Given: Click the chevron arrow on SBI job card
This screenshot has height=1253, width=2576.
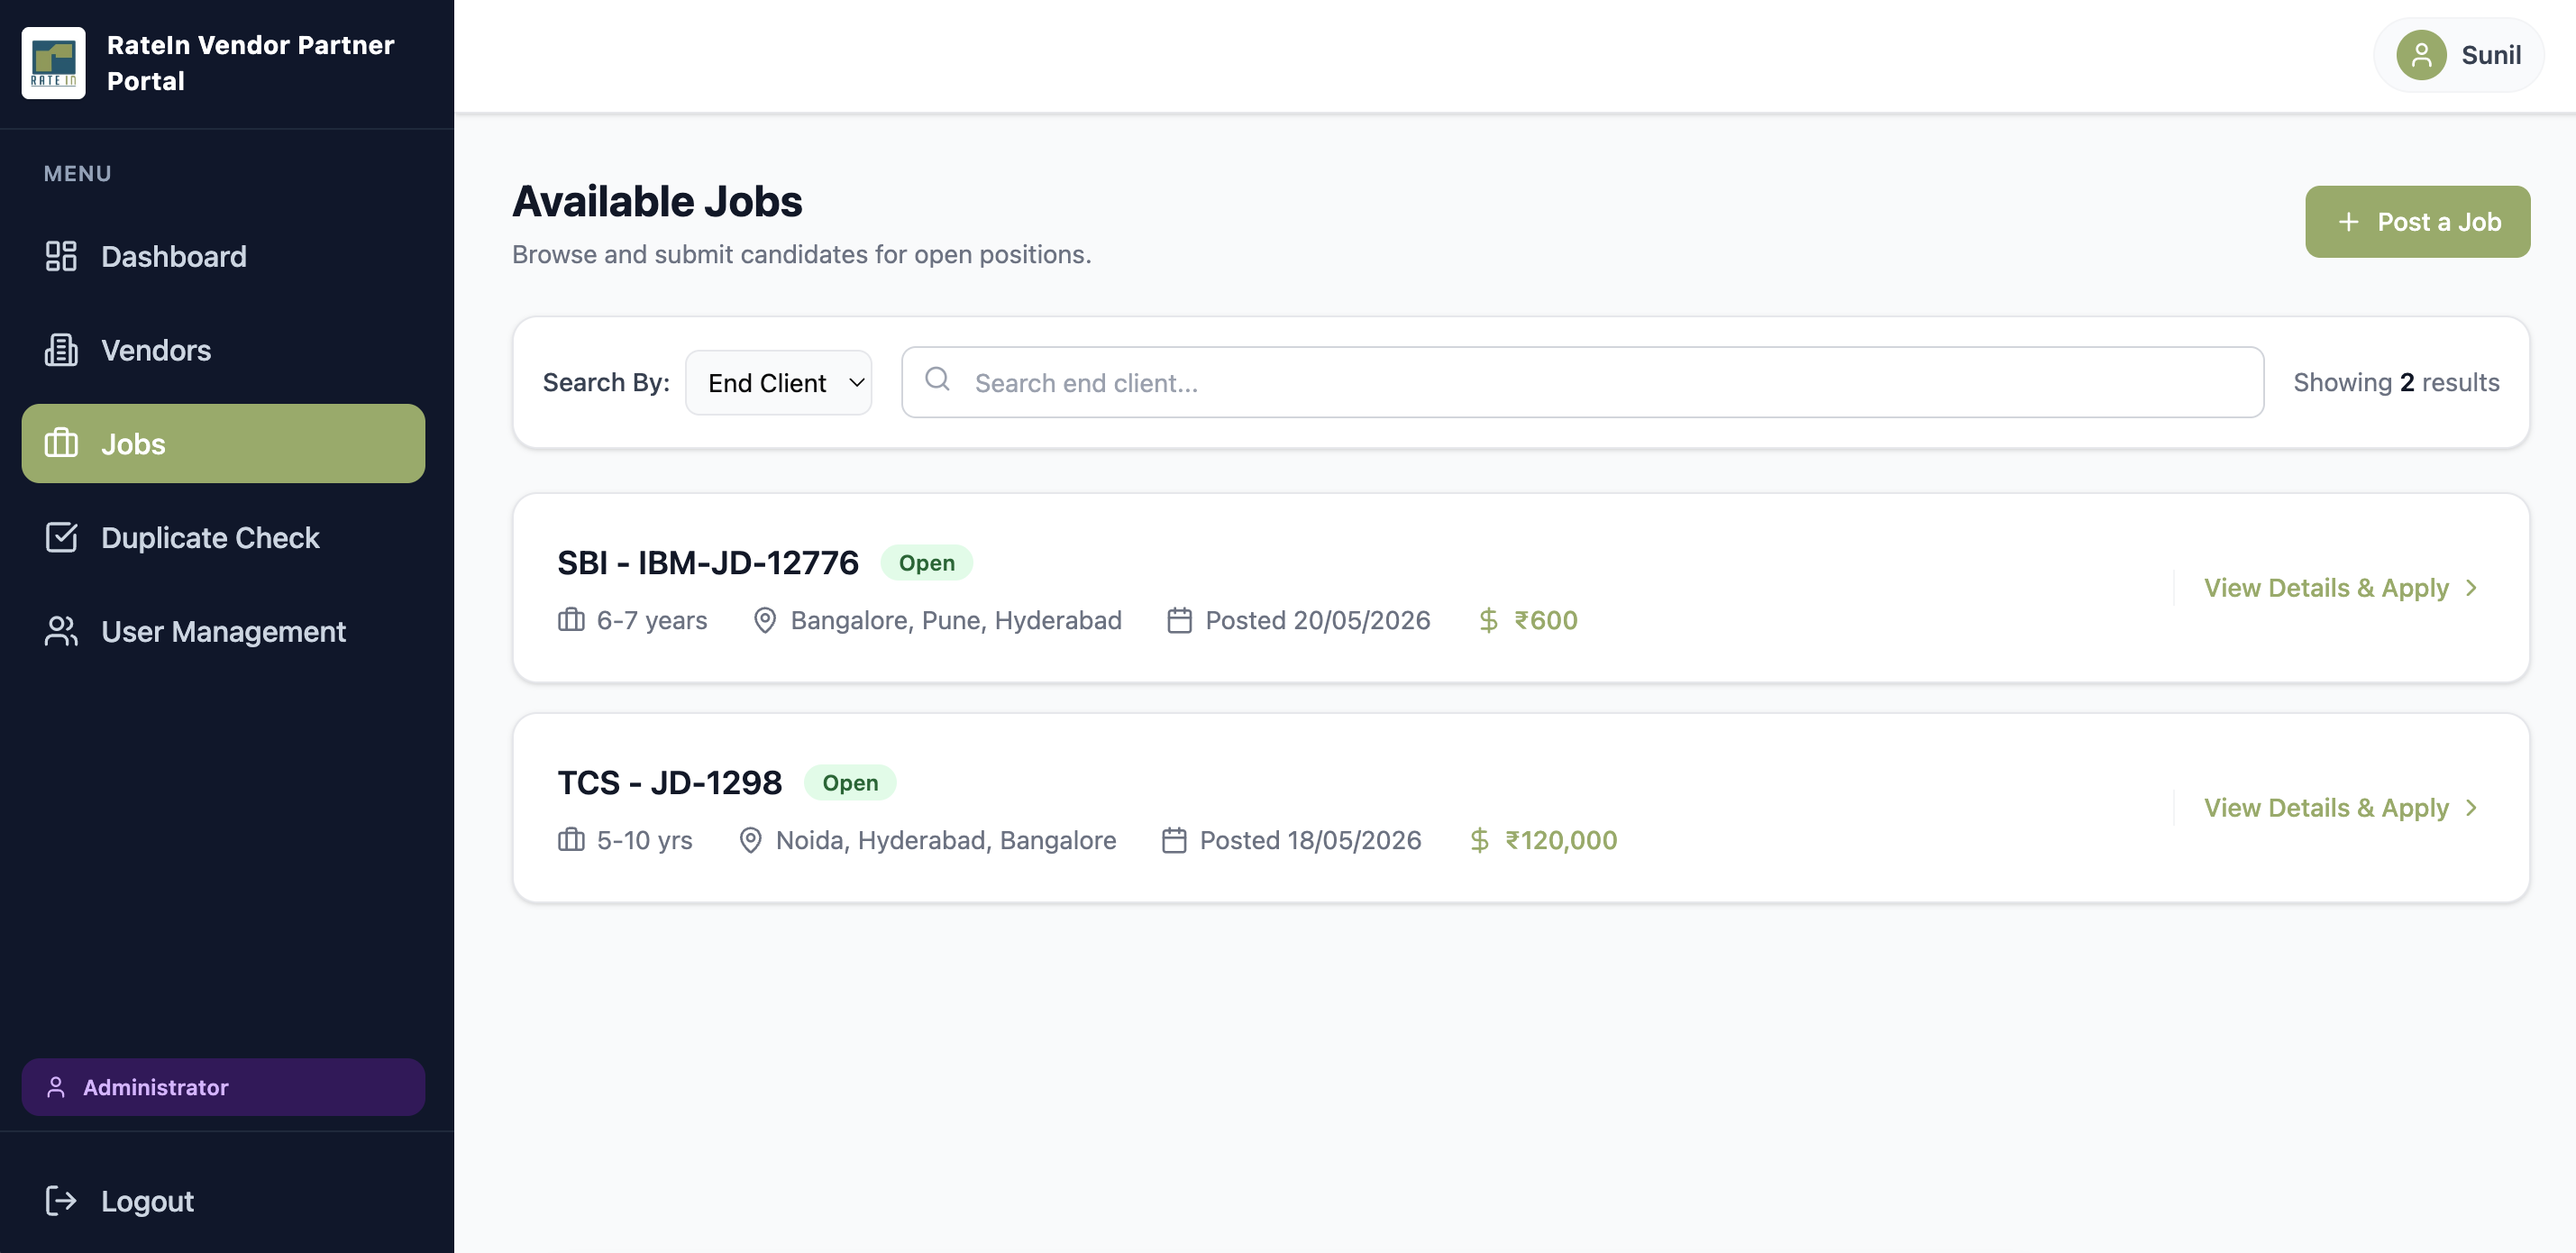Looking at the screenshot, I should click(2471, 588).
